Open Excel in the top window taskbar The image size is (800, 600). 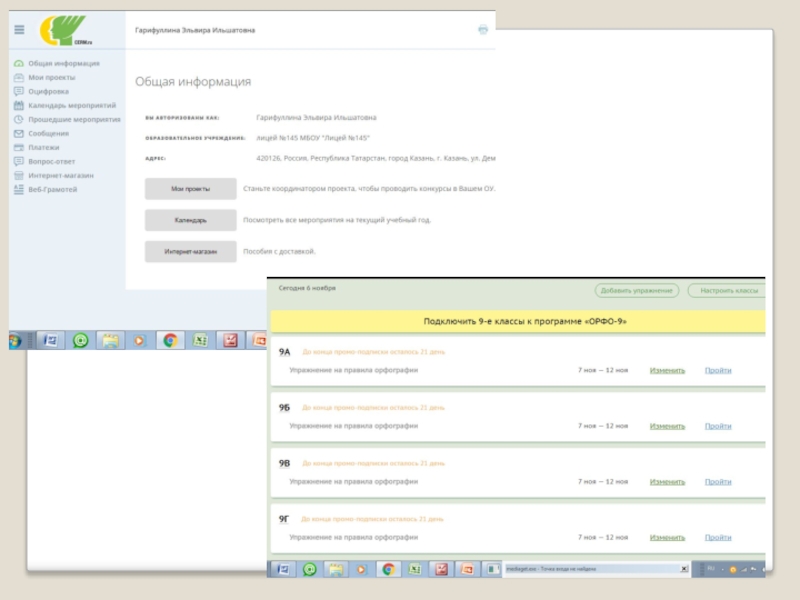pos(200,340)
